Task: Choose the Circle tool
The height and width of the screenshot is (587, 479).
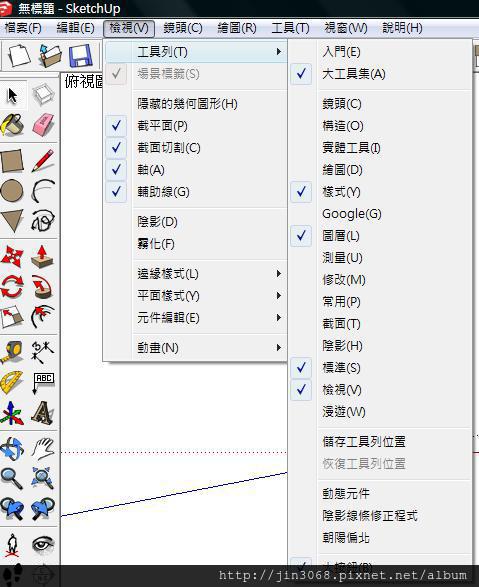Action: (12, 191)
